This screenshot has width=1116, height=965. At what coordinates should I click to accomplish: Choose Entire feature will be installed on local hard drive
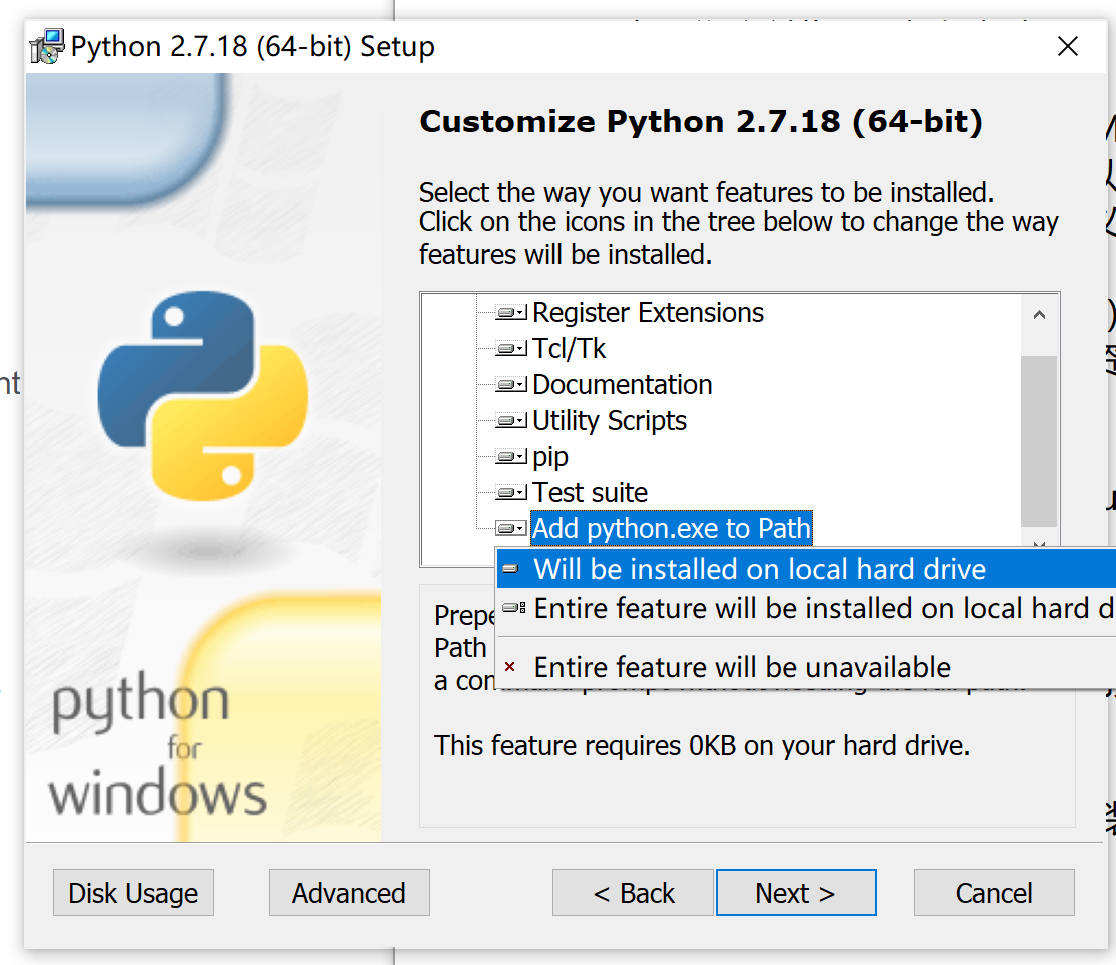806,608
